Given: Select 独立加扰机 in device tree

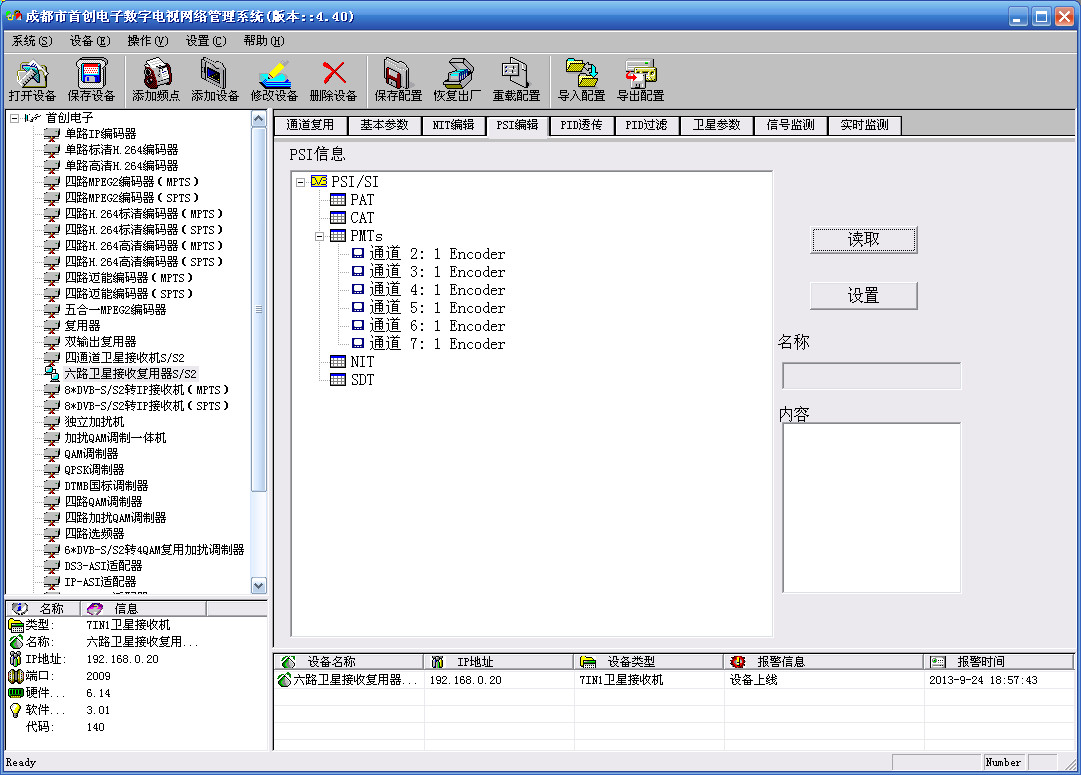Looking at the screenshot, I should click(x=94, y=422).
